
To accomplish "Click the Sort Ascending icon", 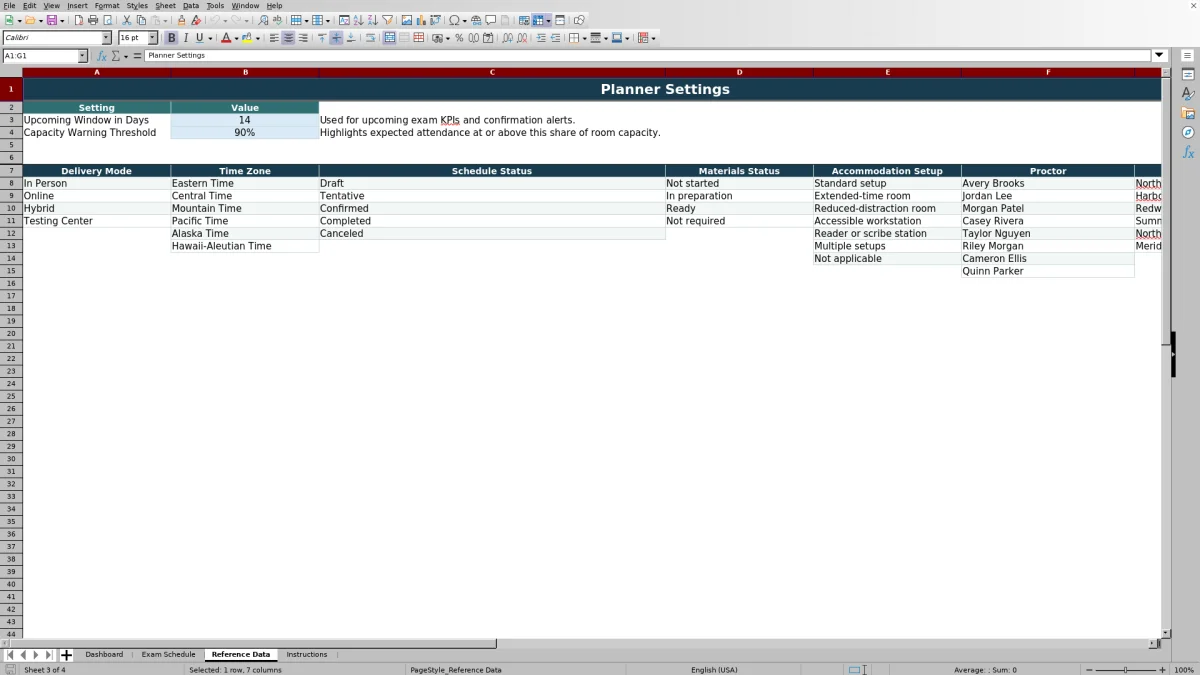I will click(358, 20).
